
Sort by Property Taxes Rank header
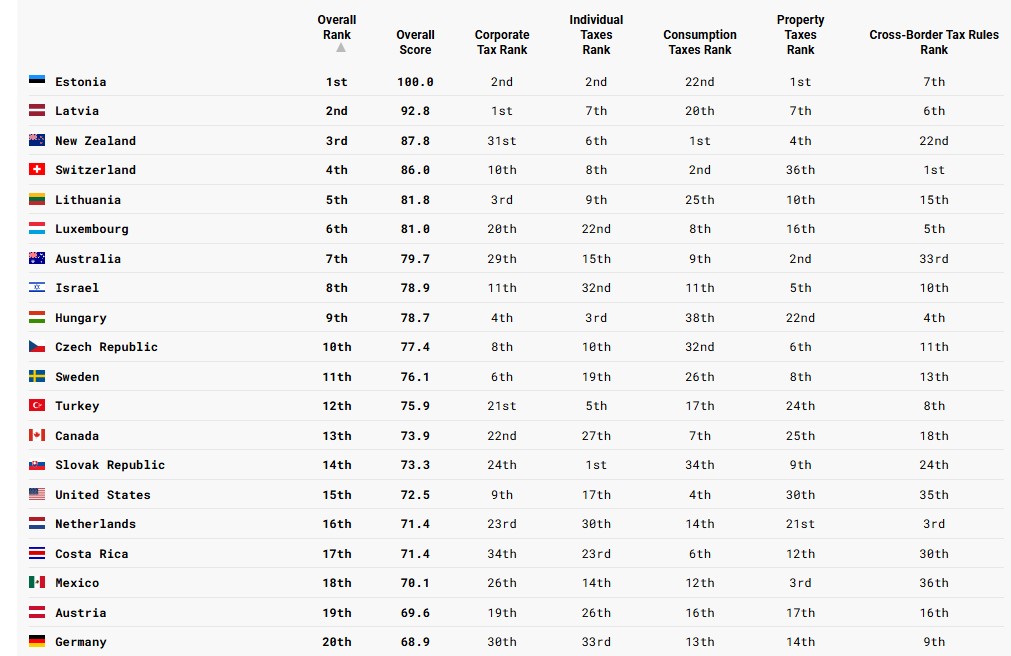point(800,35)
